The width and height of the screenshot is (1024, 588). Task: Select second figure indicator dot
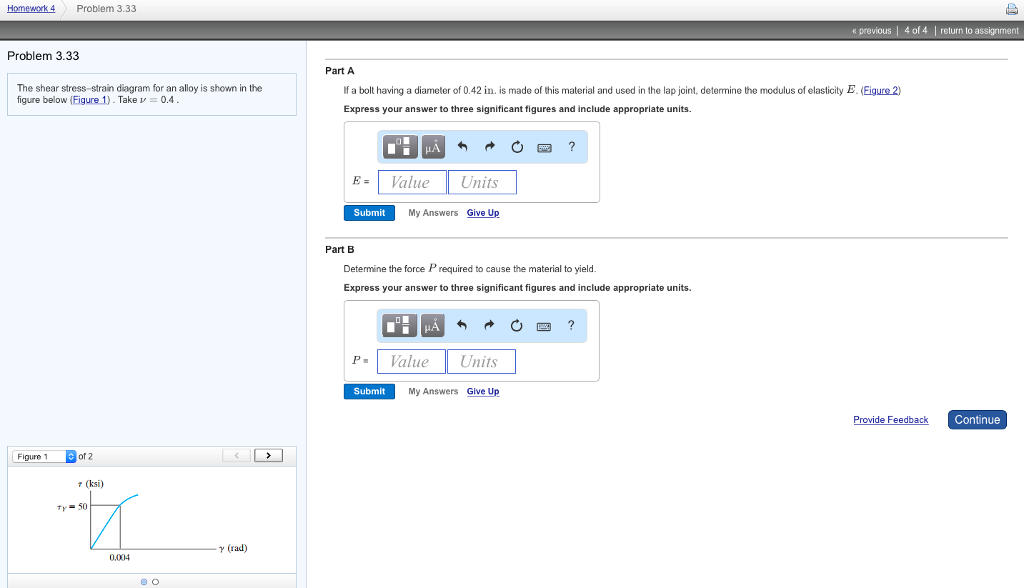point(155,581)
